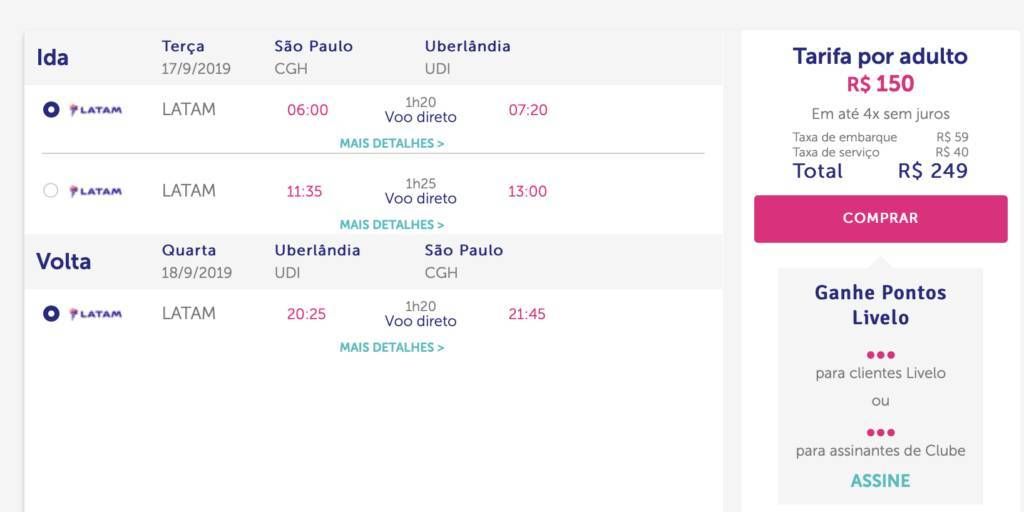Click Voo direto label on 1h25 flight
1024x512 pixels.
(421, 199)
